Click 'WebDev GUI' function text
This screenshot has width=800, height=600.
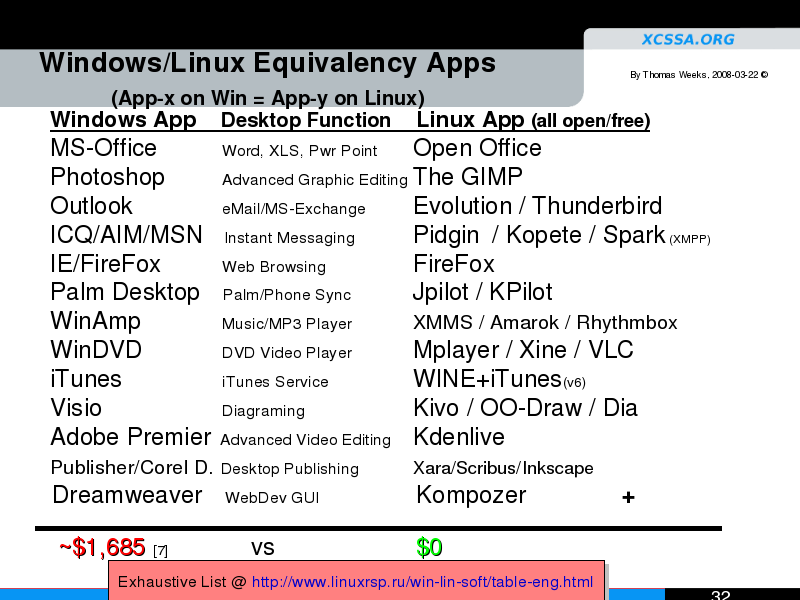(x=272, y=498)
